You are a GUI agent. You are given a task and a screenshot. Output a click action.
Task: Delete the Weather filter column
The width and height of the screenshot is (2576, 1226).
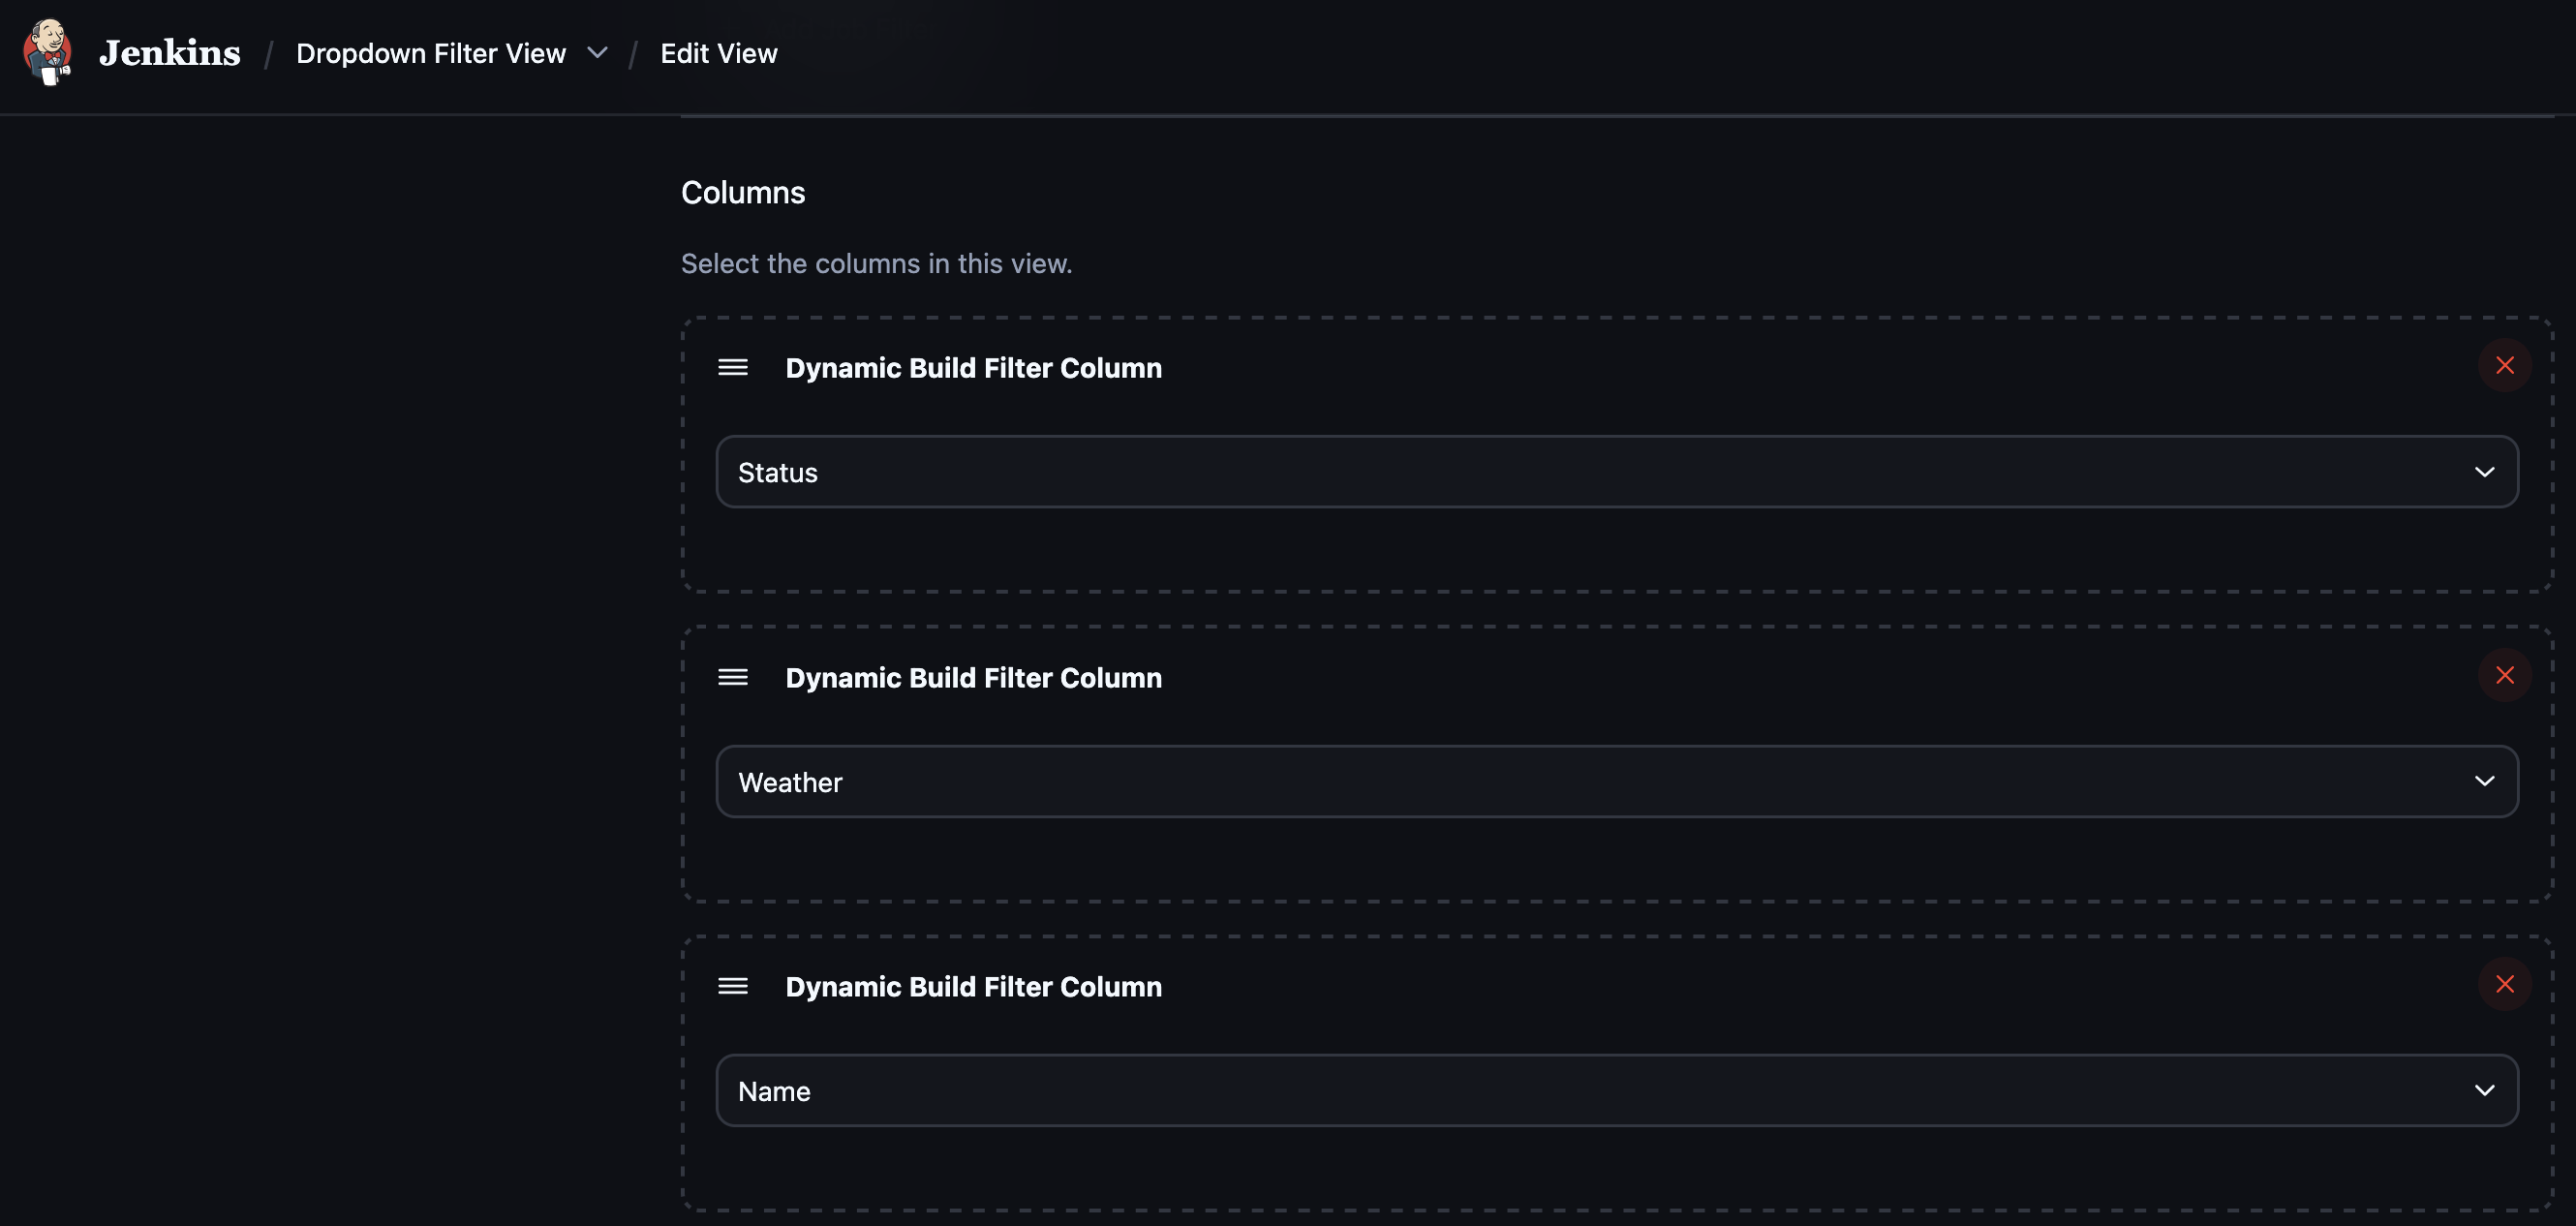pos(2504,675)
